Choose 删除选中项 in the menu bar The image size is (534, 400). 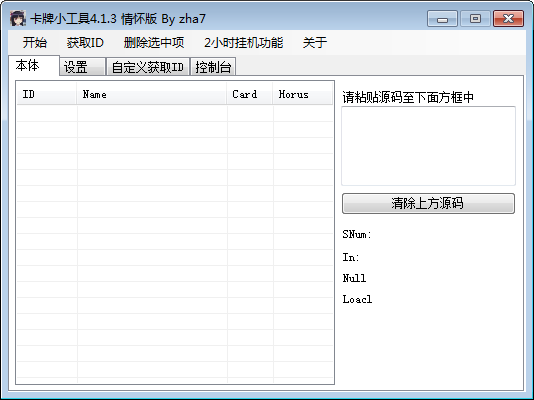(x=154, y=43)
